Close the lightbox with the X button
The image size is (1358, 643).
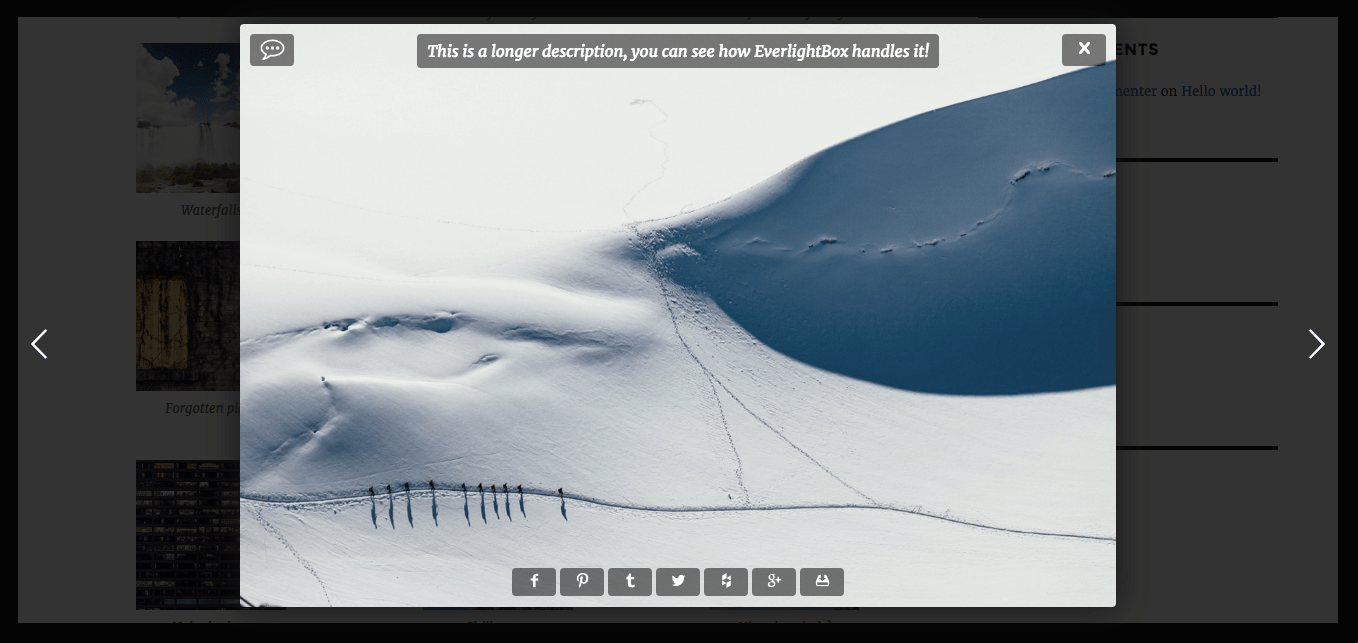1084,49
